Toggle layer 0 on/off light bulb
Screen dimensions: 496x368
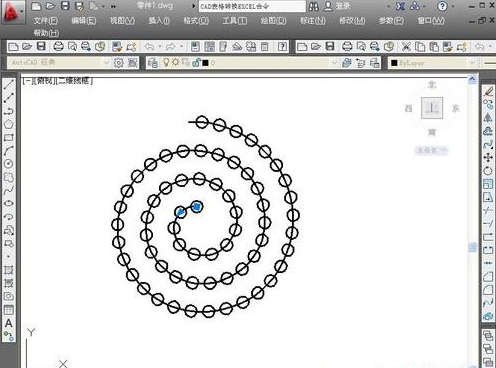point(166,62)
